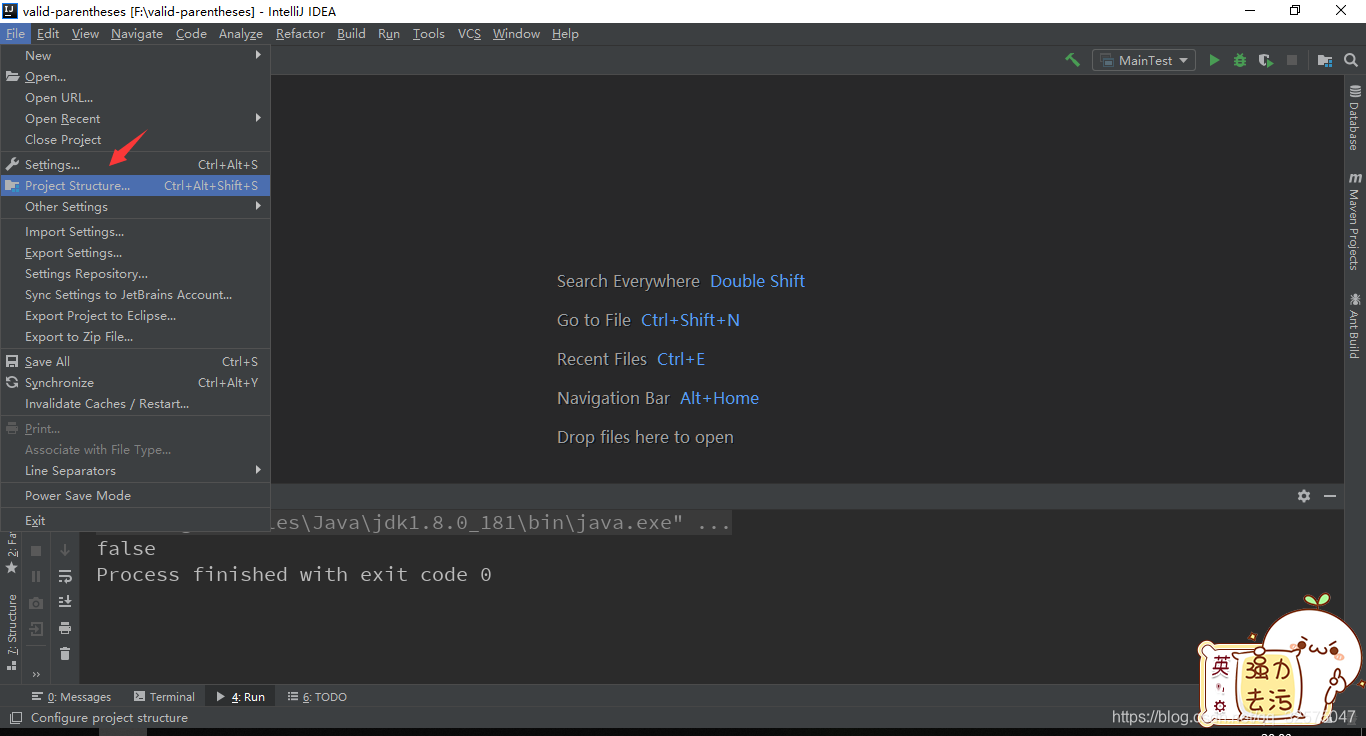Expand Other Settings submenu
This screenshot has height=736, width=1366.
[135, 207]
